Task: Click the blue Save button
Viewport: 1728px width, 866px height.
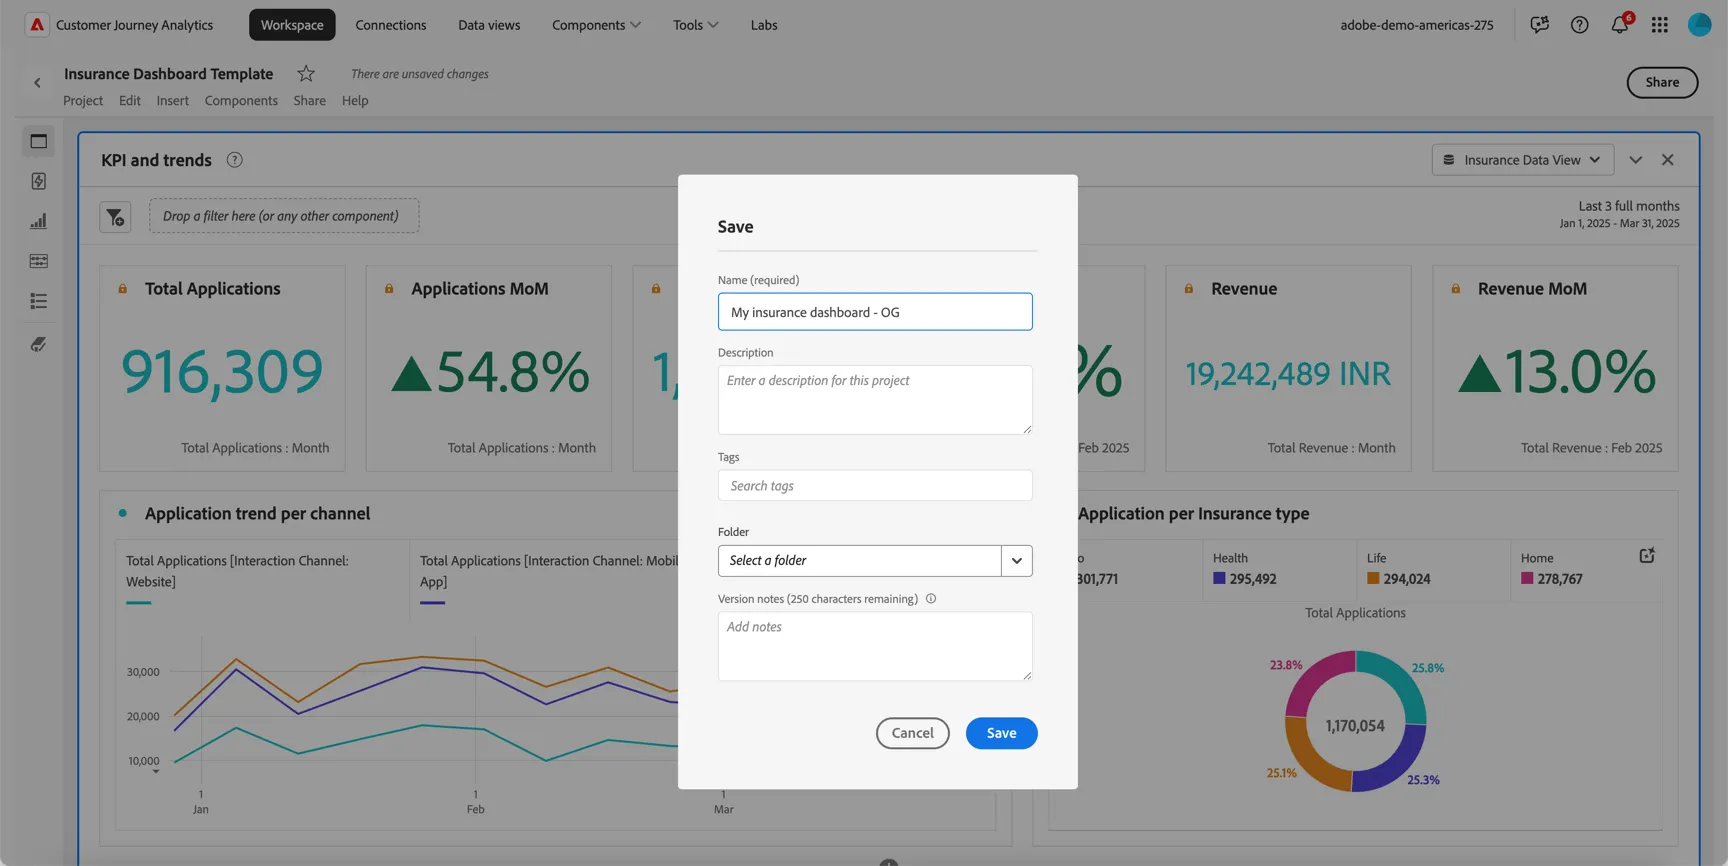Action: [1001, 733]
